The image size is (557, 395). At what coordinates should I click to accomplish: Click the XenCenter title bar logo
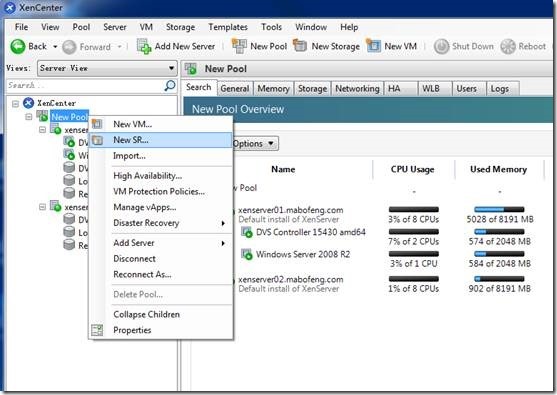(10, 8)
